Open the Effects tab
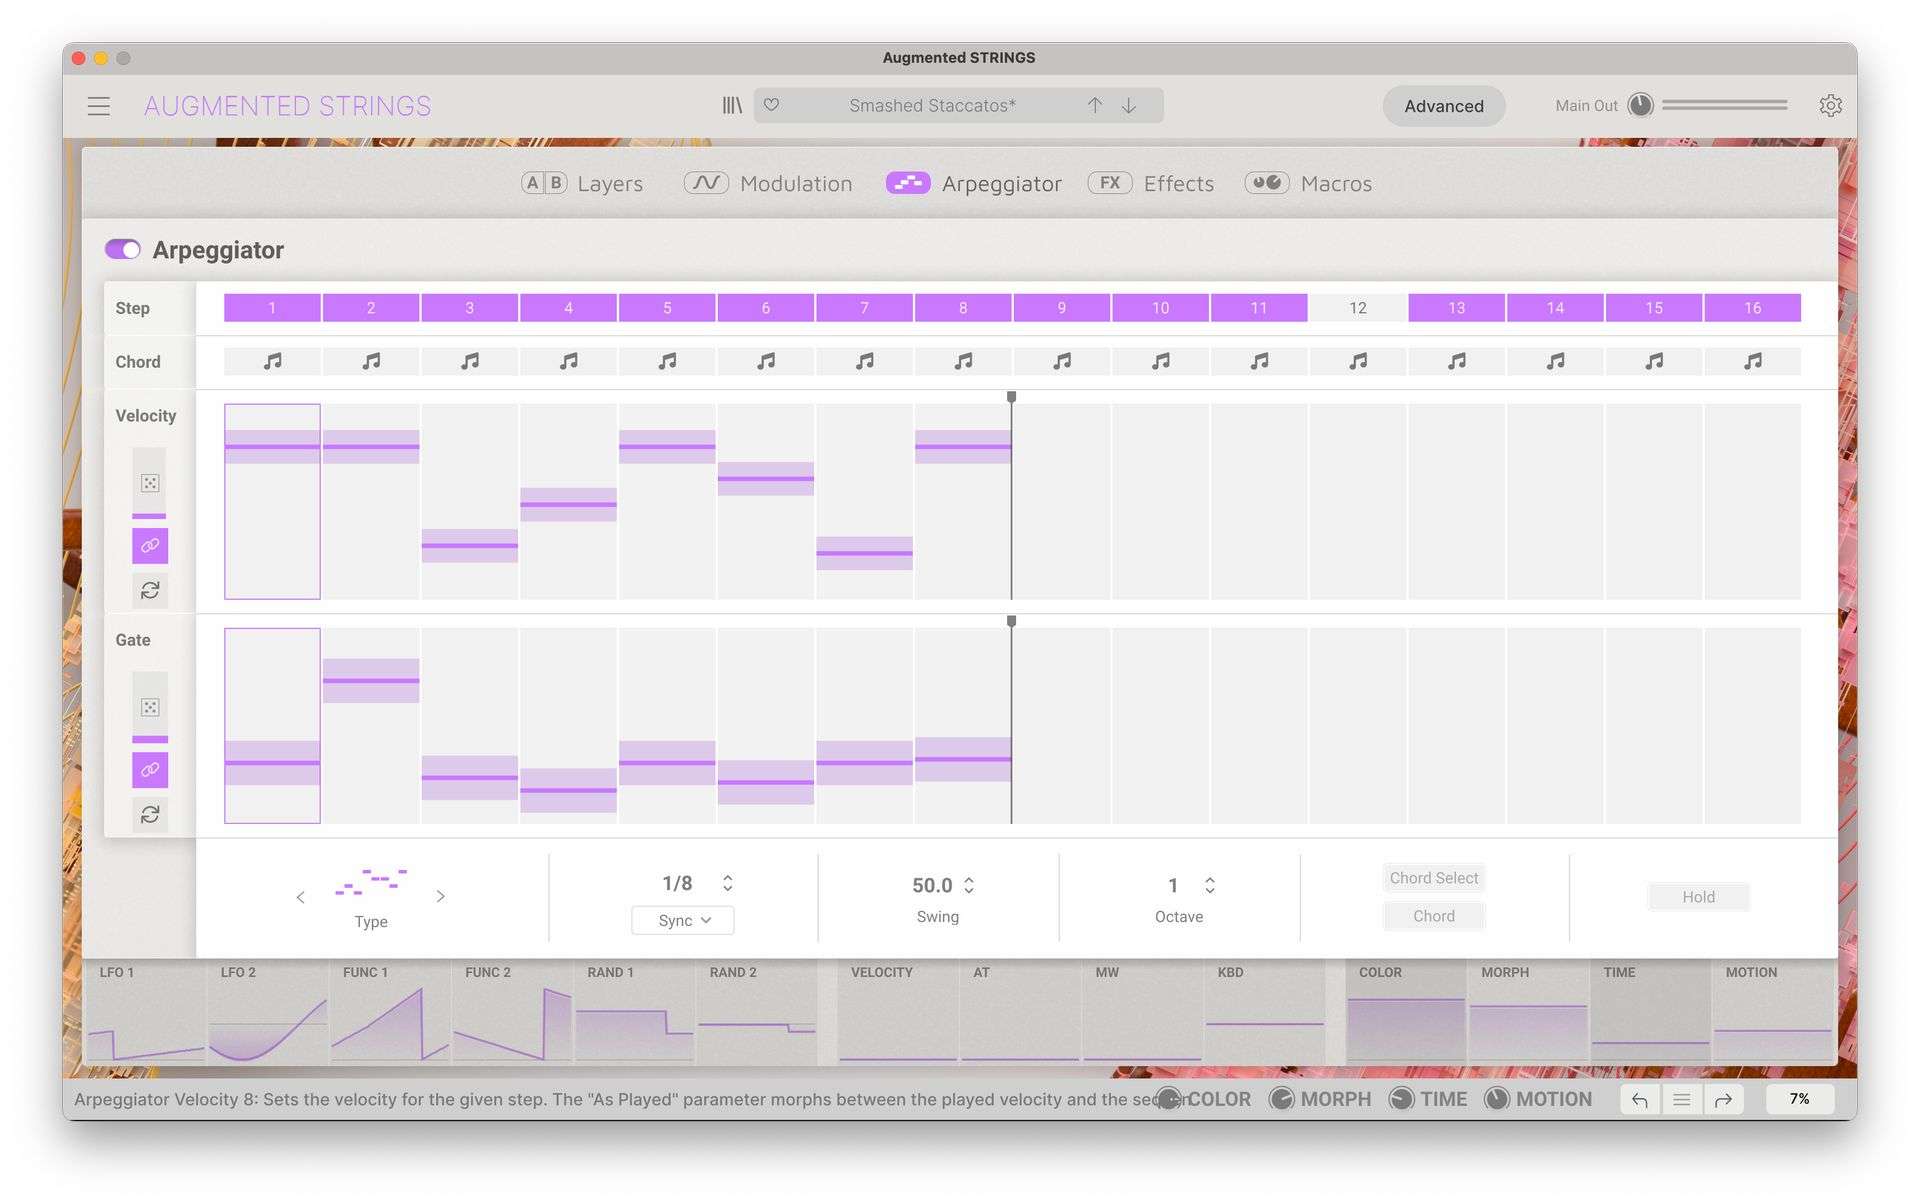This screenshot has height=1204, width=1920. pyautogui.click(x=1151, y=183)
